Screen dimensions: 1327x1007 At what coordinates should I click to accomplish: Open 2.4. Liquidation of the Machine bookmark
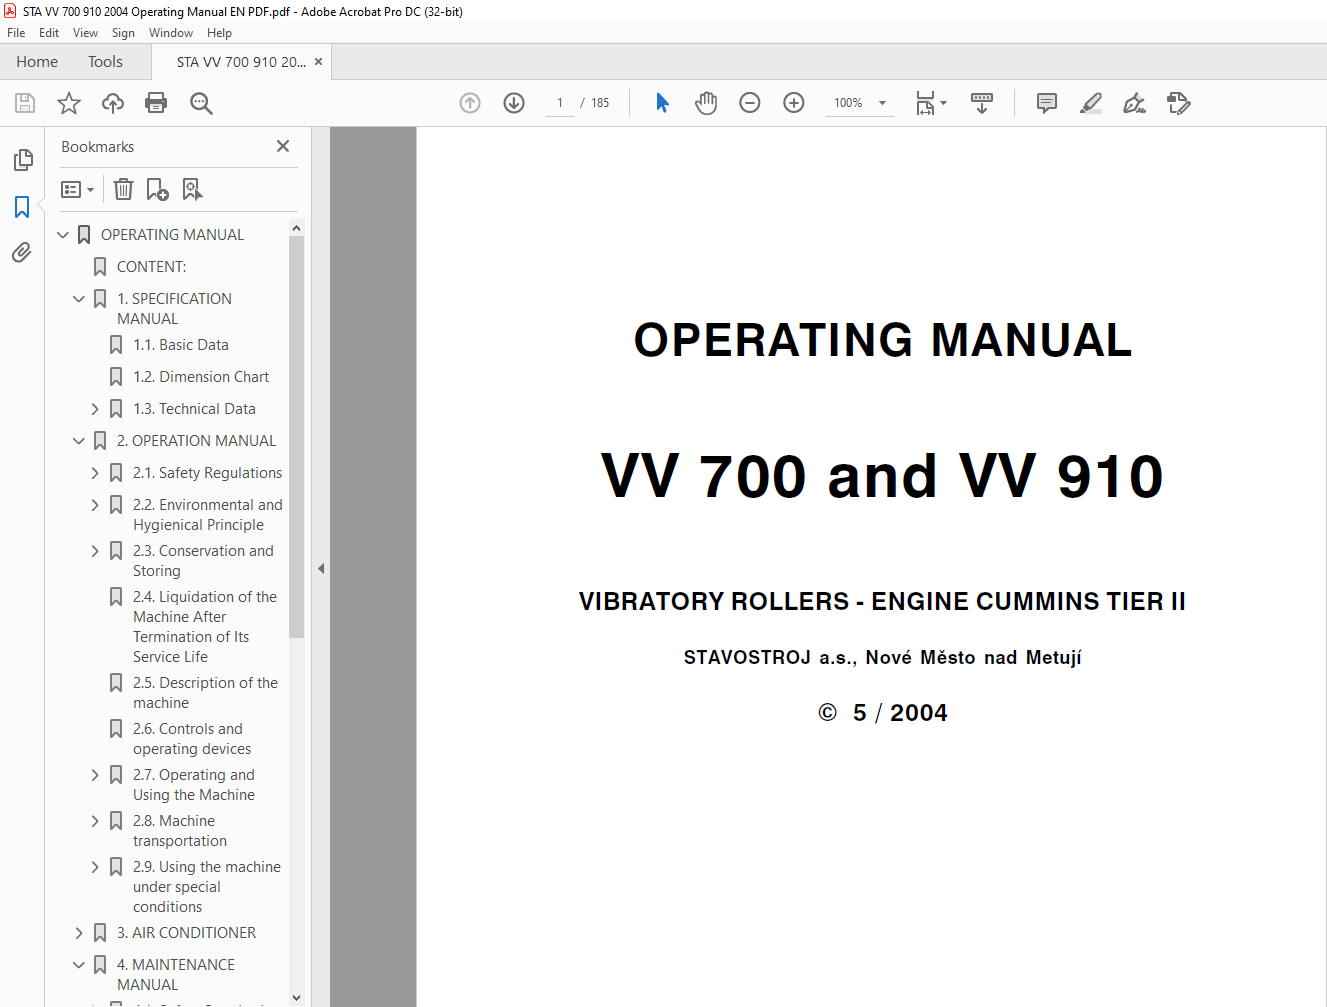[x=205, y=627]
